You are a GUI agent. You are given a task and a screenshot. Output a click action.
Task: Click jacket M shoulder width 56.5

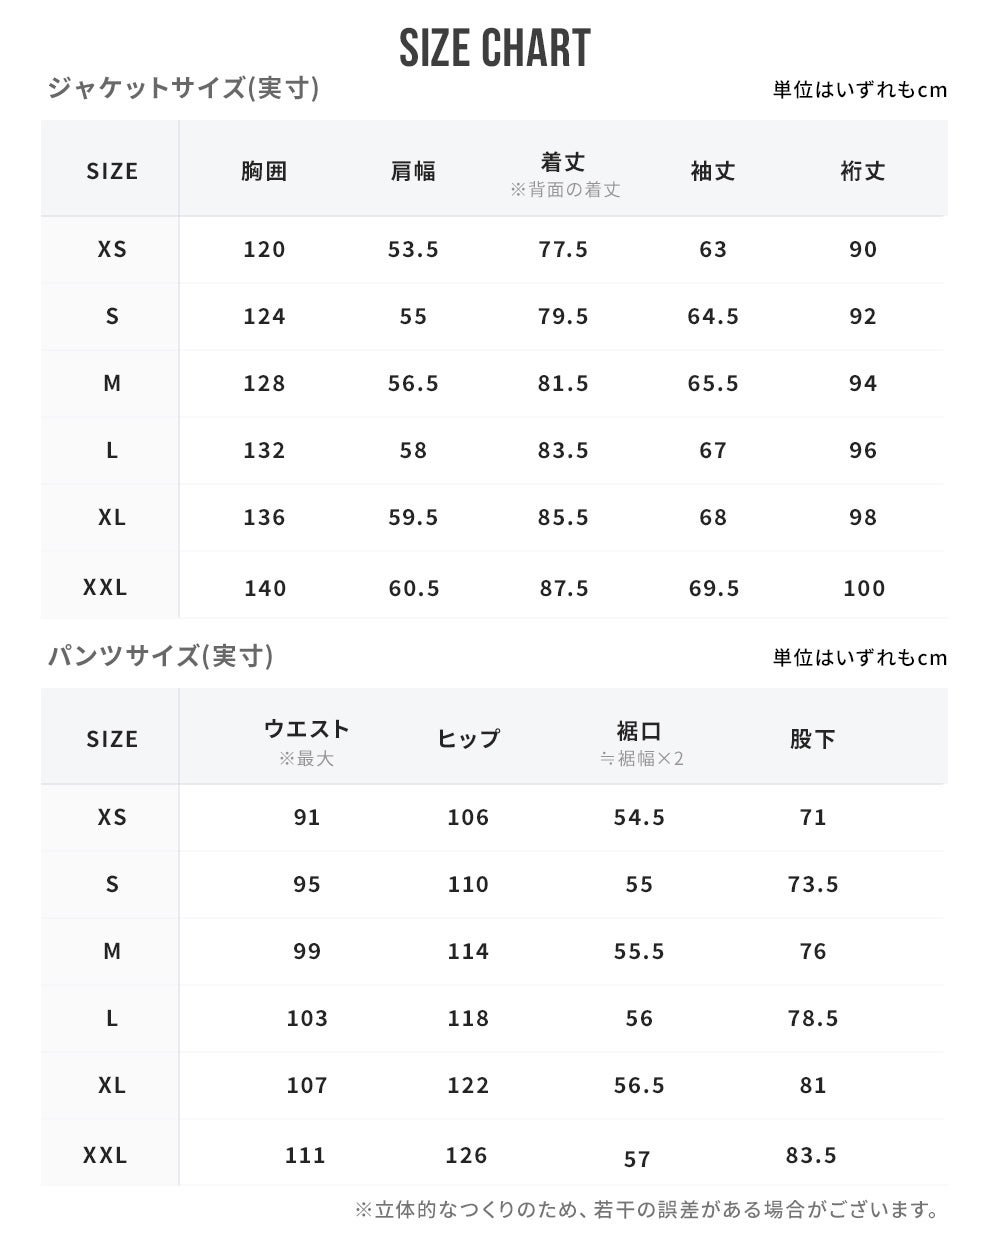point(413,383)
